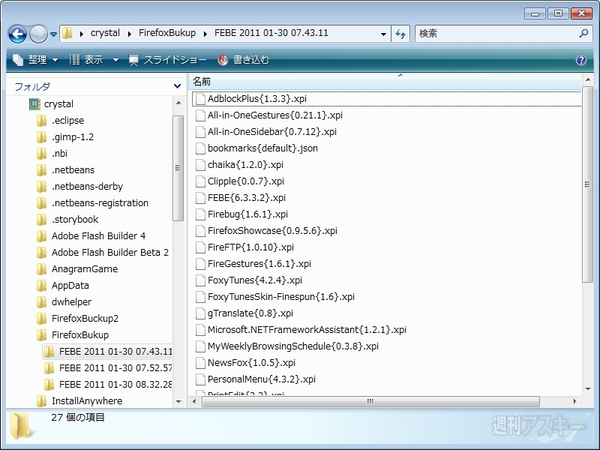Click the file list horizontal scrollbar thumb
This screenshot has height=450, width=600.
370,401
